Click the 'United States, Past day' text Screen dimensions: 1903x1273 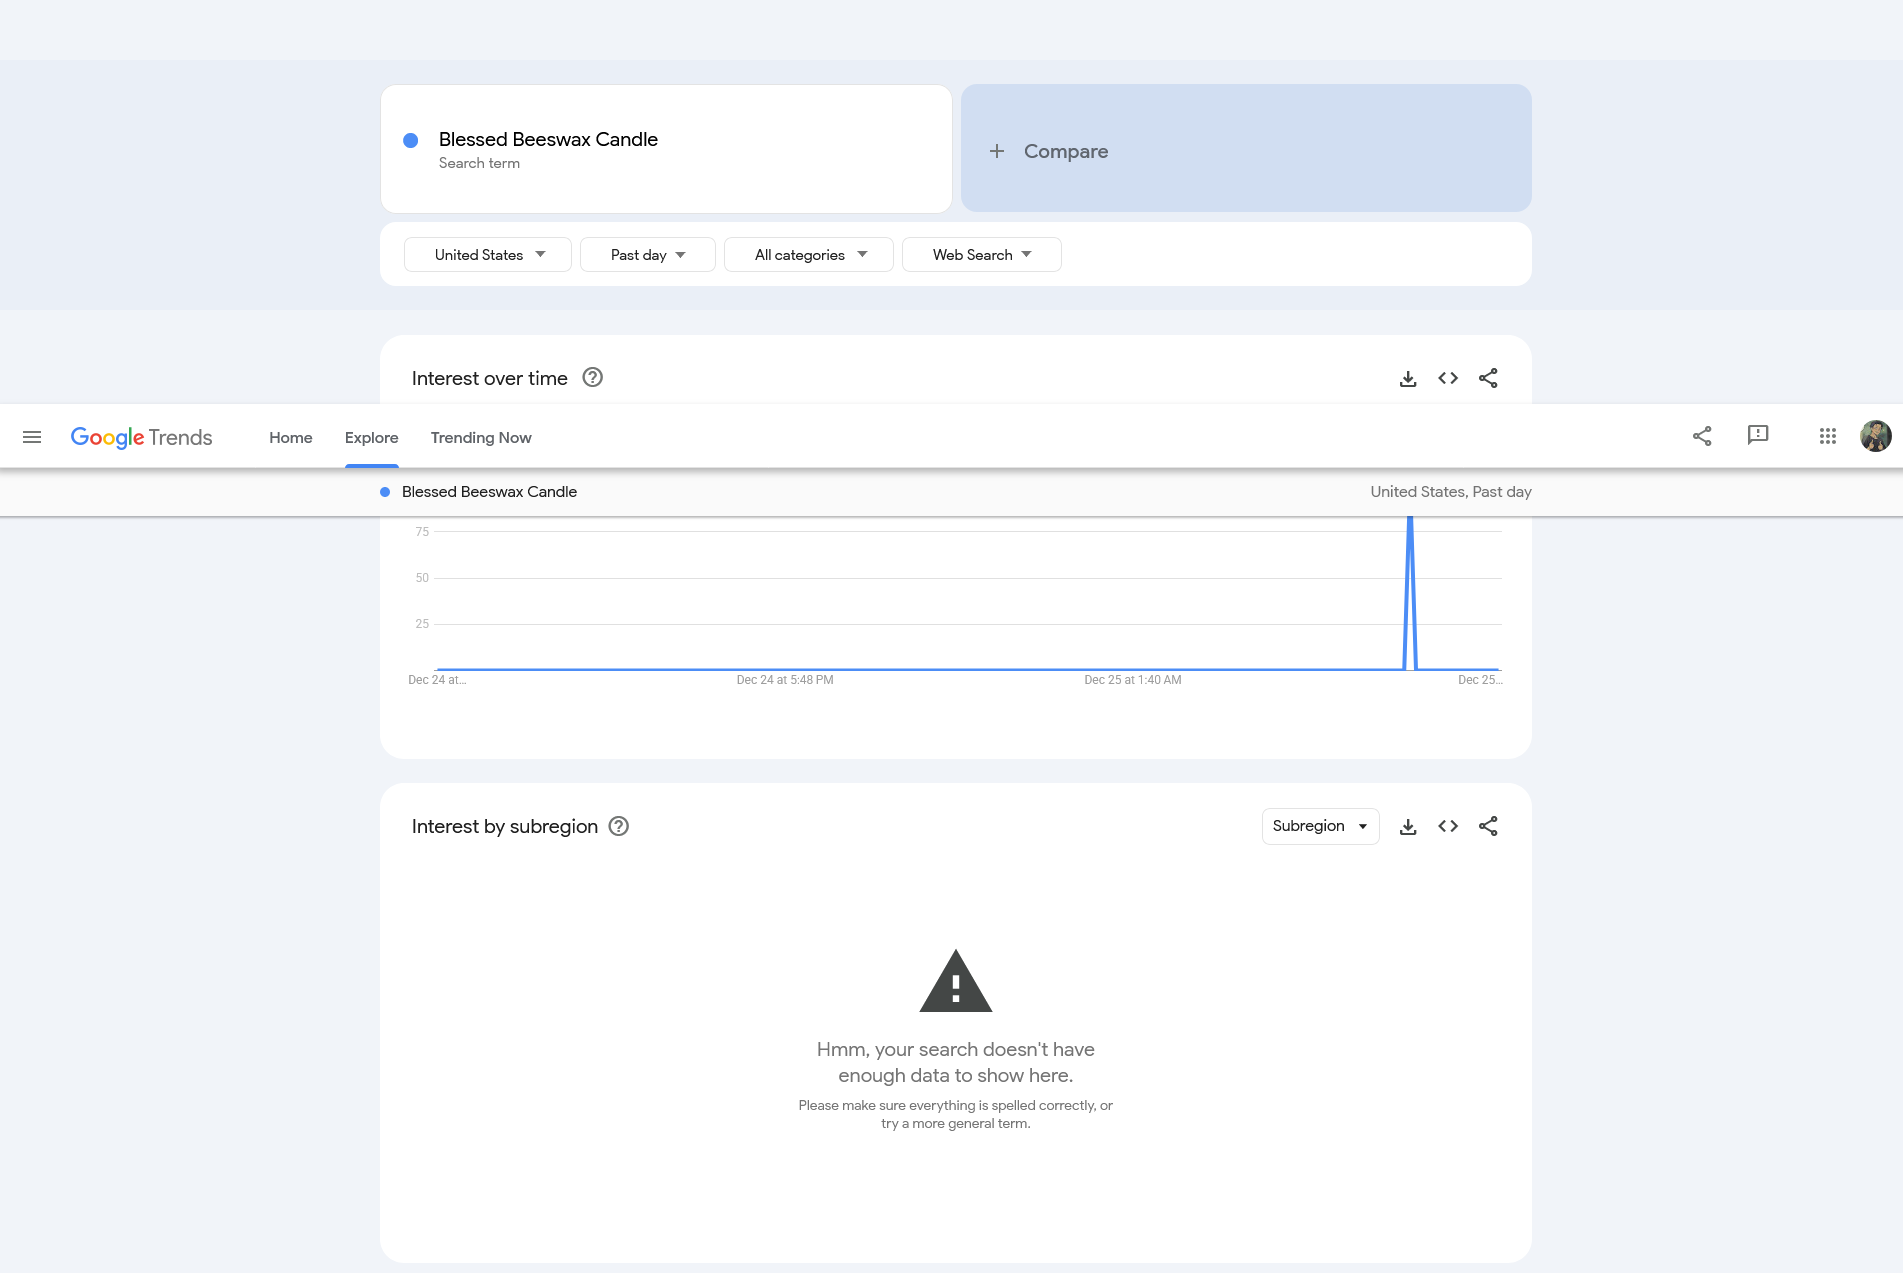1451,492
